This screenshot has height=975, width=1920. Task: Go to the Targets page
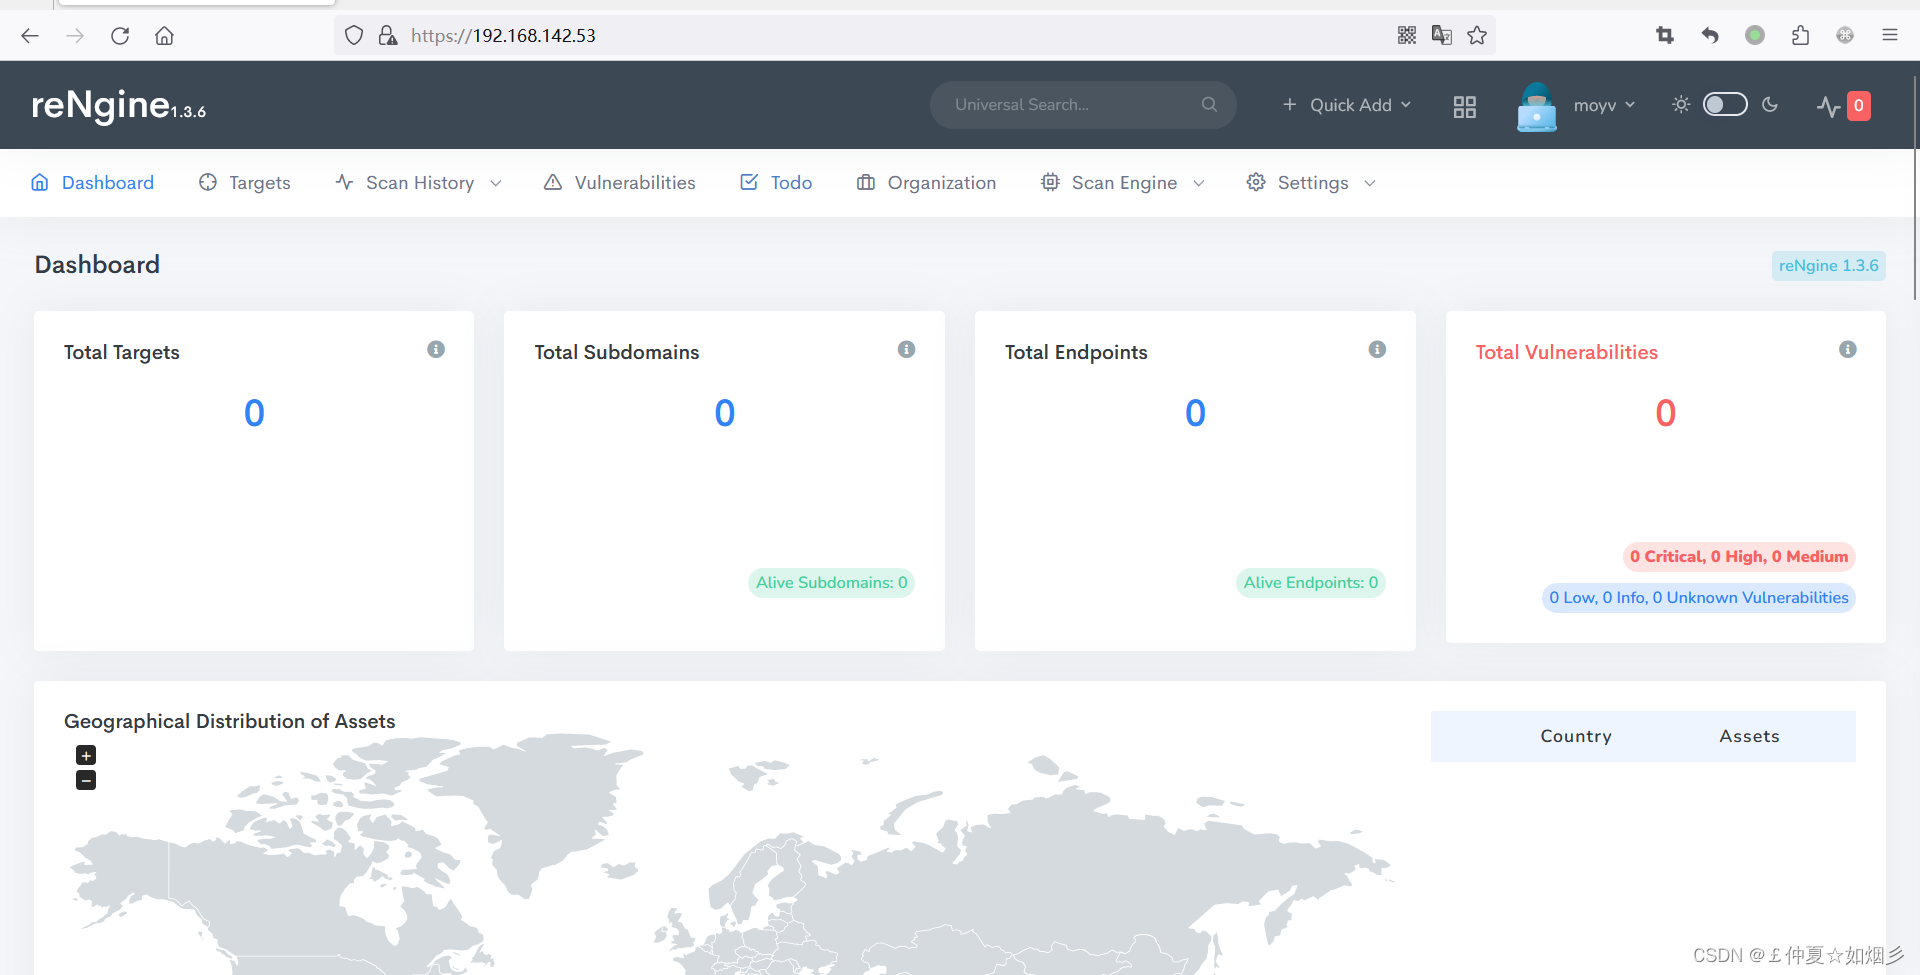pyautogui.click(x=245, y=183)
